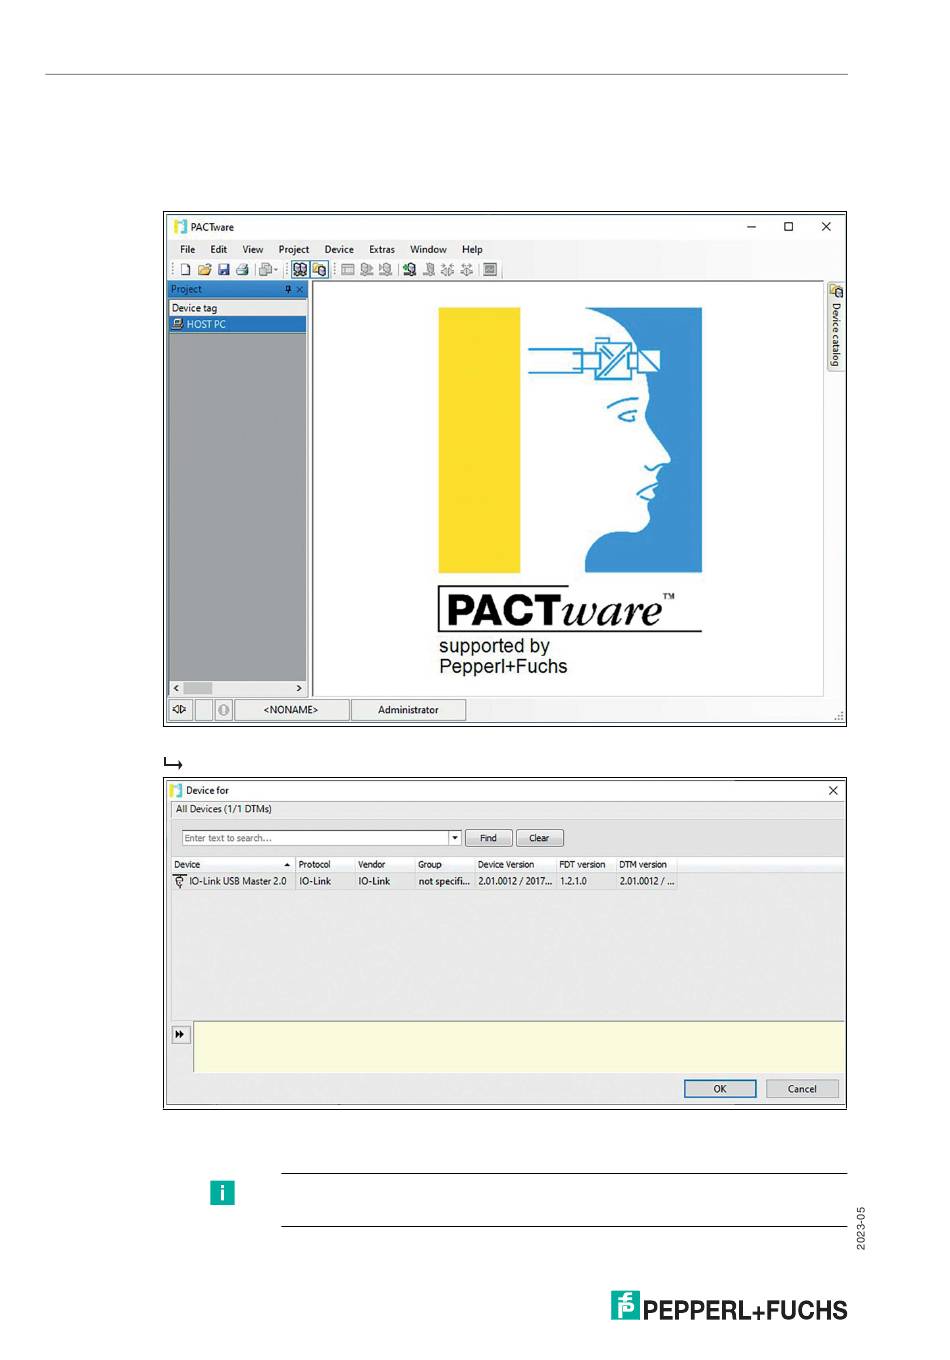Click the Open project folder icon

coord(204,270)
